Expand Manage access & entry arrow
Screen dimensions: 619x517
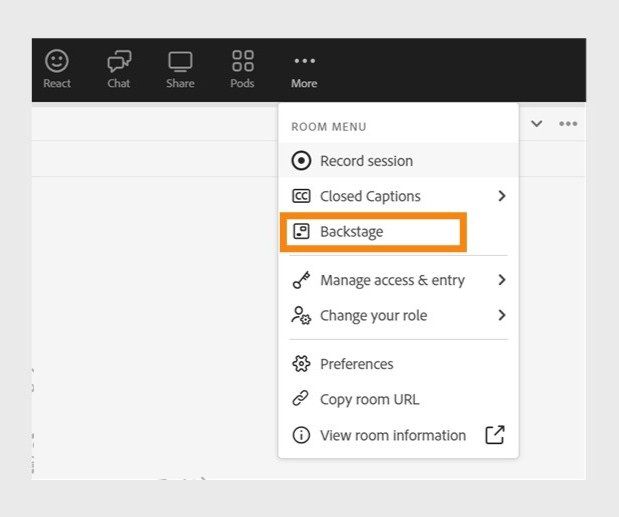click(x=502, y=280)
